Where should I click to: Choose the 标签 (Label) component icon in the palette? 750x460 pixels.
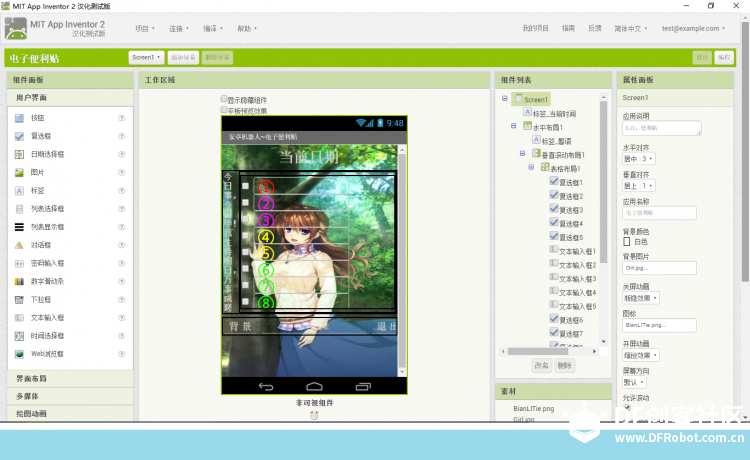click(19, 191)
